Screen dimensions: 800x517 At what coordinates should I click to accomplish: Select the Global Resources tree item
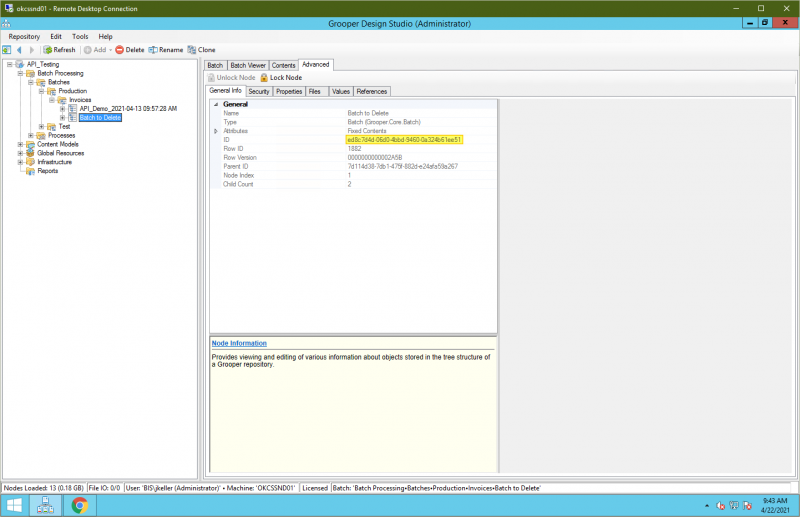pos(60,153)
